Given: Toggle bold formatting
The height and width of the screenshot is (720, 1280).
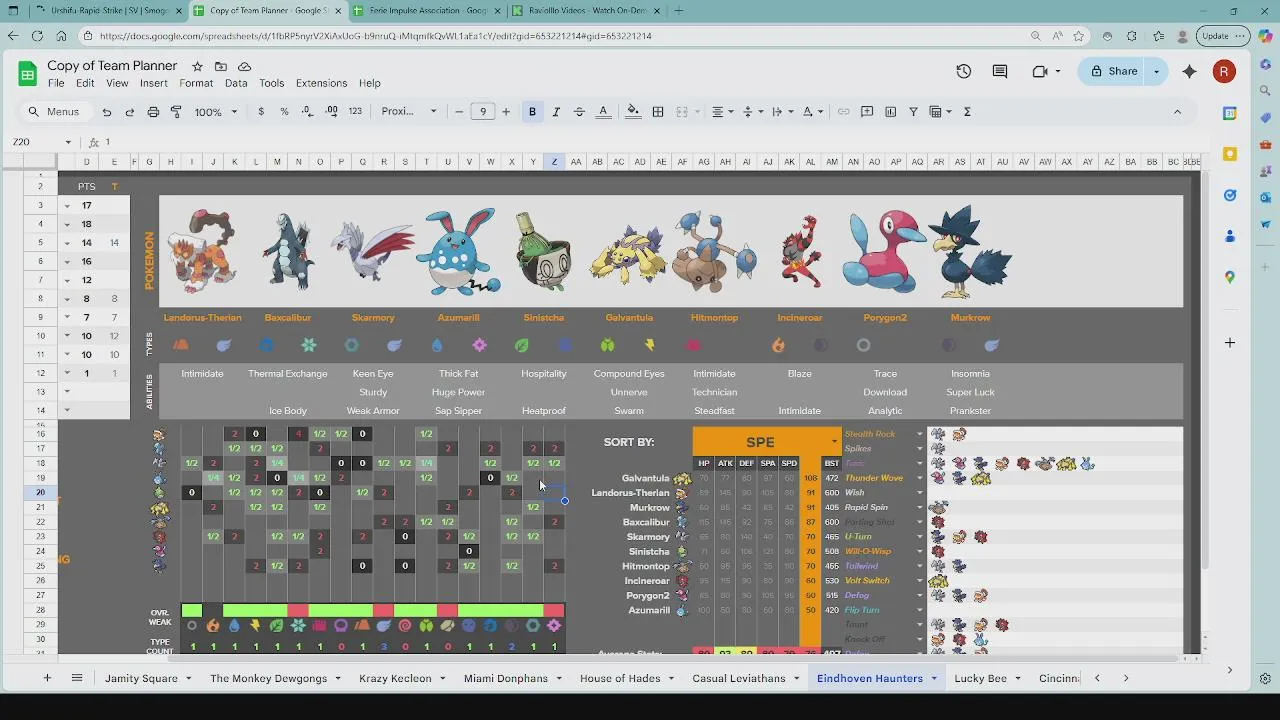Looking at the screenshot, I should [533, 112].
